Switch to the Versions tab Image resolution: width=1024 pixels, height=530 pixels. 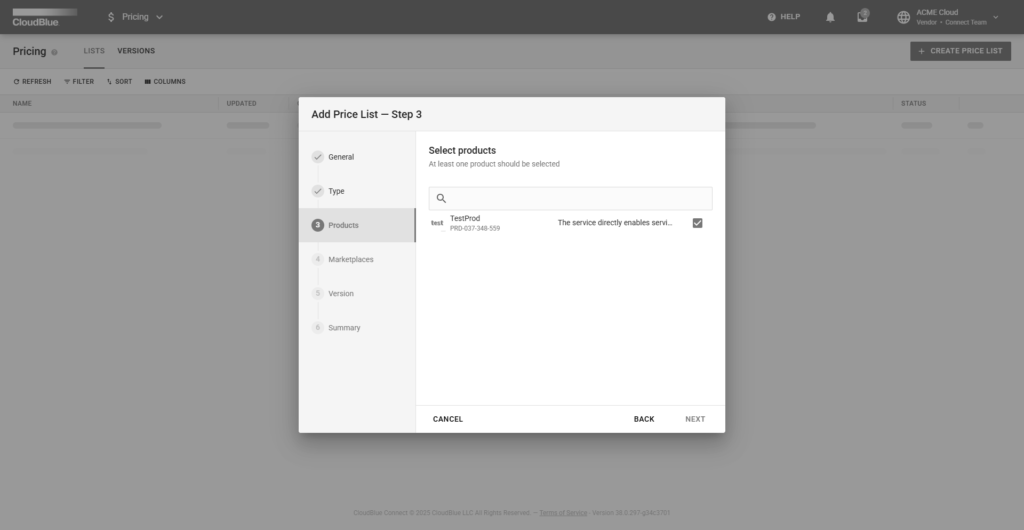click(x=136, y=51)
